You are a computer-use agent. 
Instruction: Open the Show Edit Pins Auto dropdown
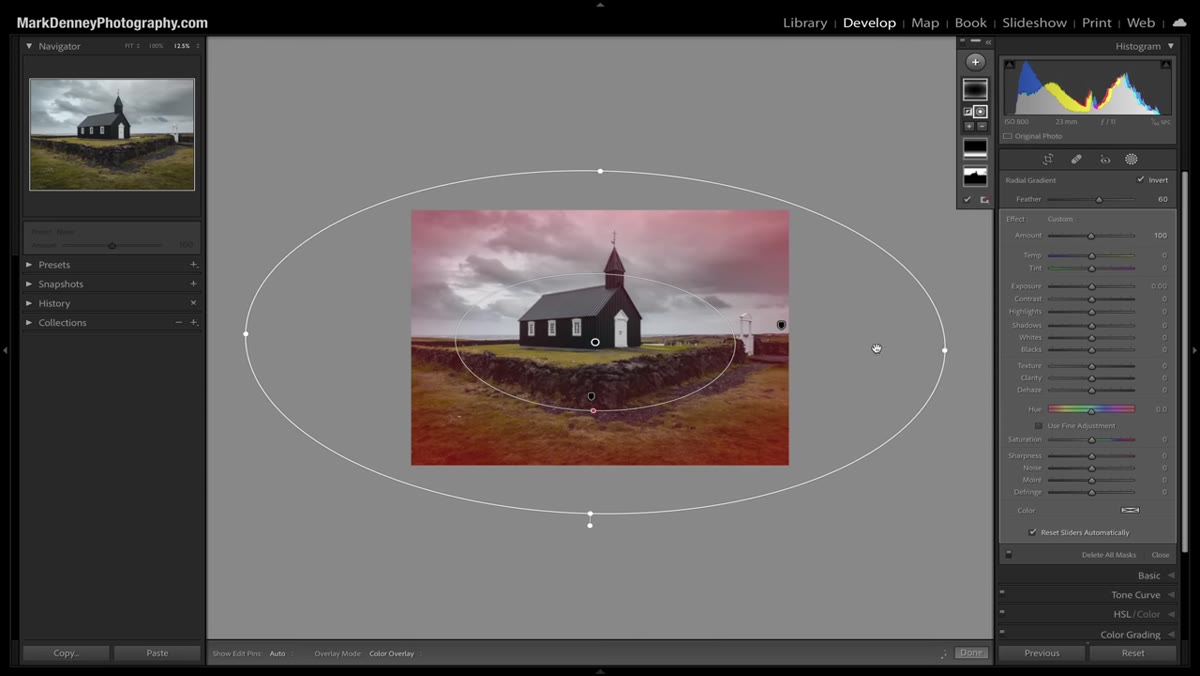279,653
